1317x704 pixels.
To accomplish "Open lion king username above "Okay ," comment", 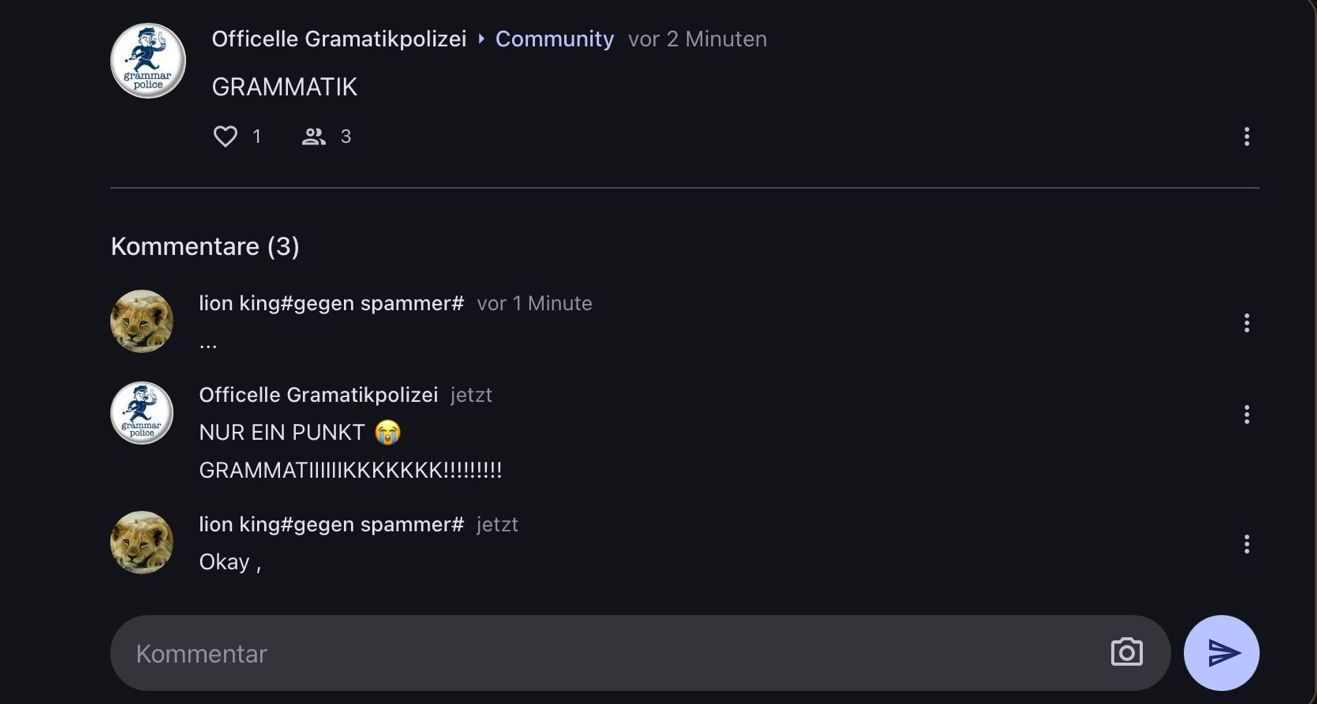I will (331, 524).
